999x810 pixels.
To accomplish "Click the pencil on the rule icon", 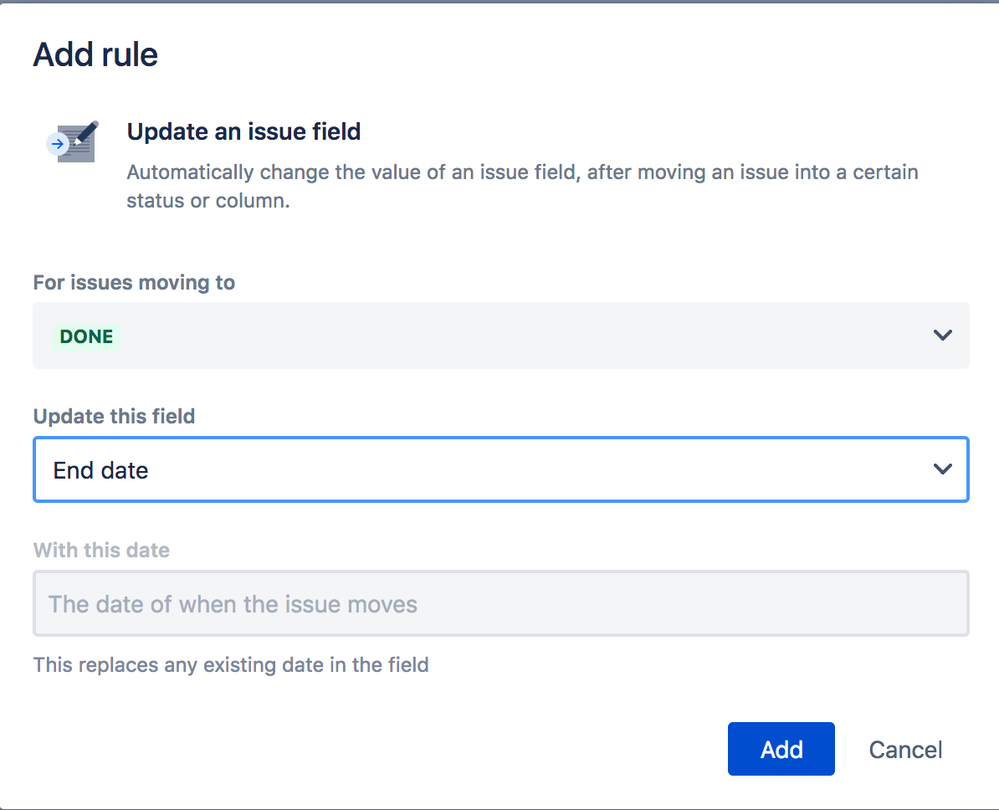I will (87, 132).
